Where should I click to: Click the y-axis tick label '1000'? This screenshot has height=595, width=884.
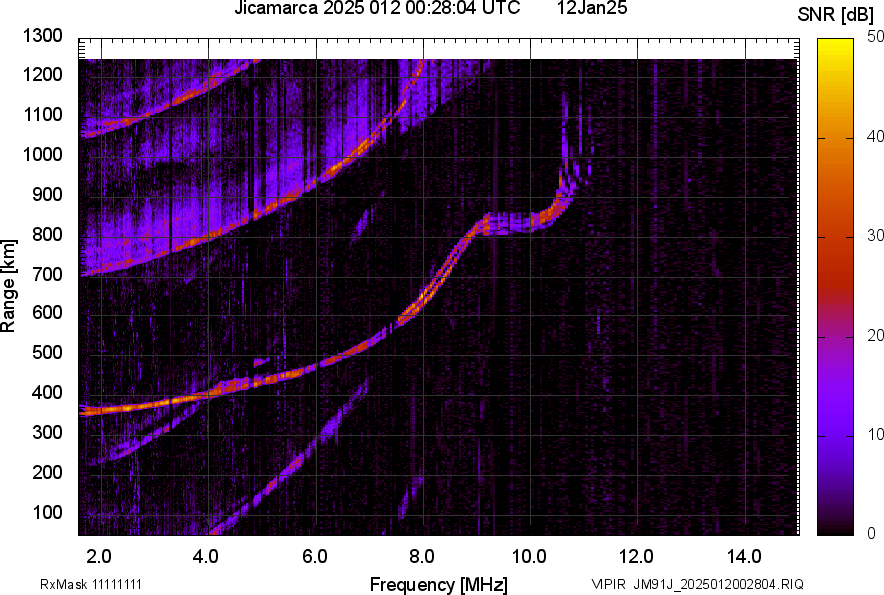pyautogui.click(x=42, y=154)
